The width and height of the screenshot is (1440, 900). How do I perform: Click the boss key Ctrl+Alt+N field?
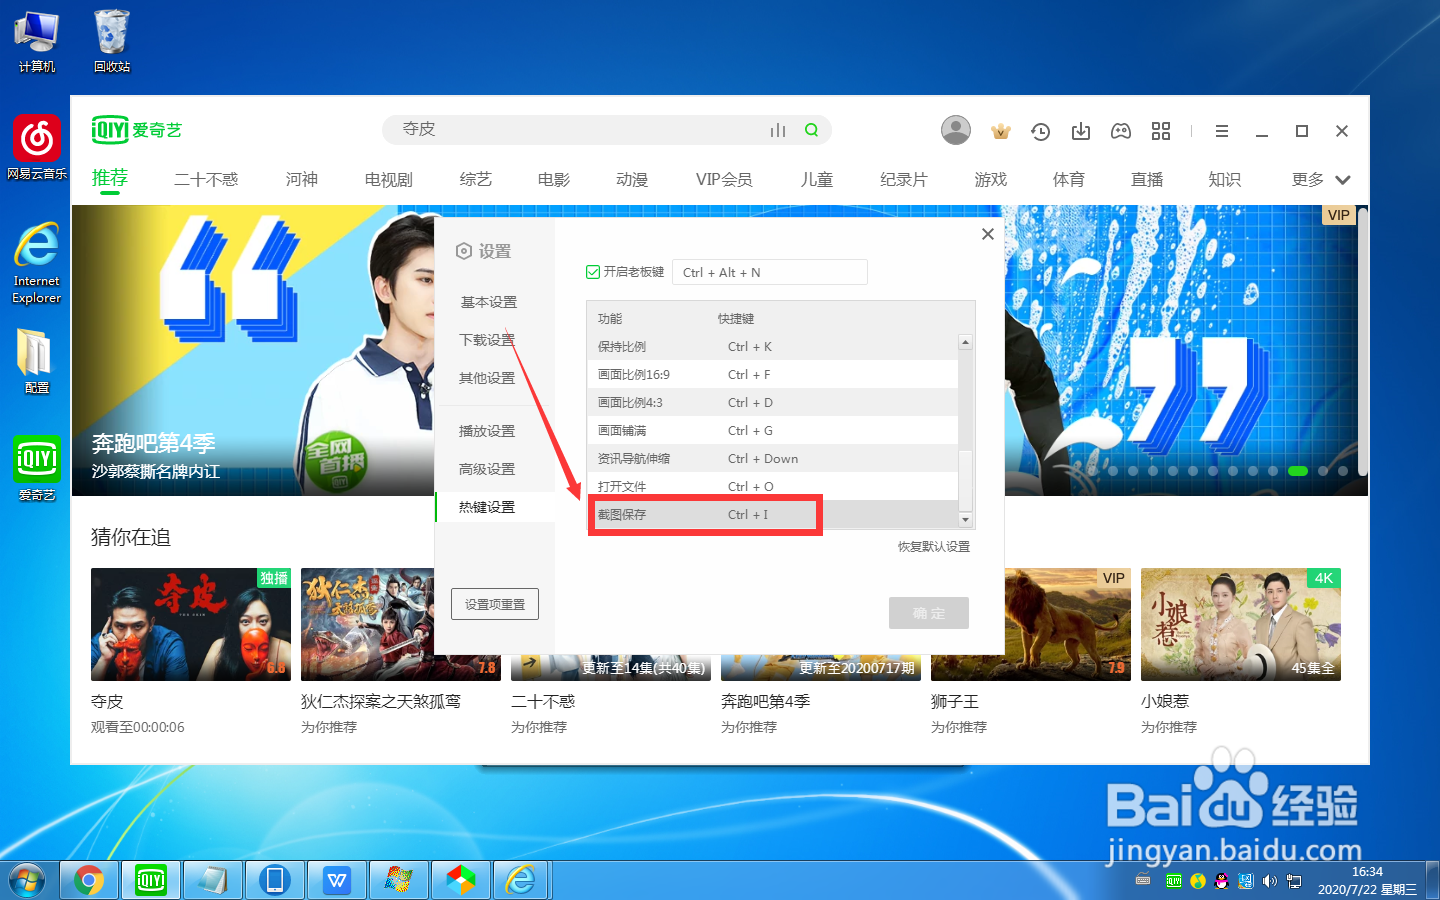point(770,272)
